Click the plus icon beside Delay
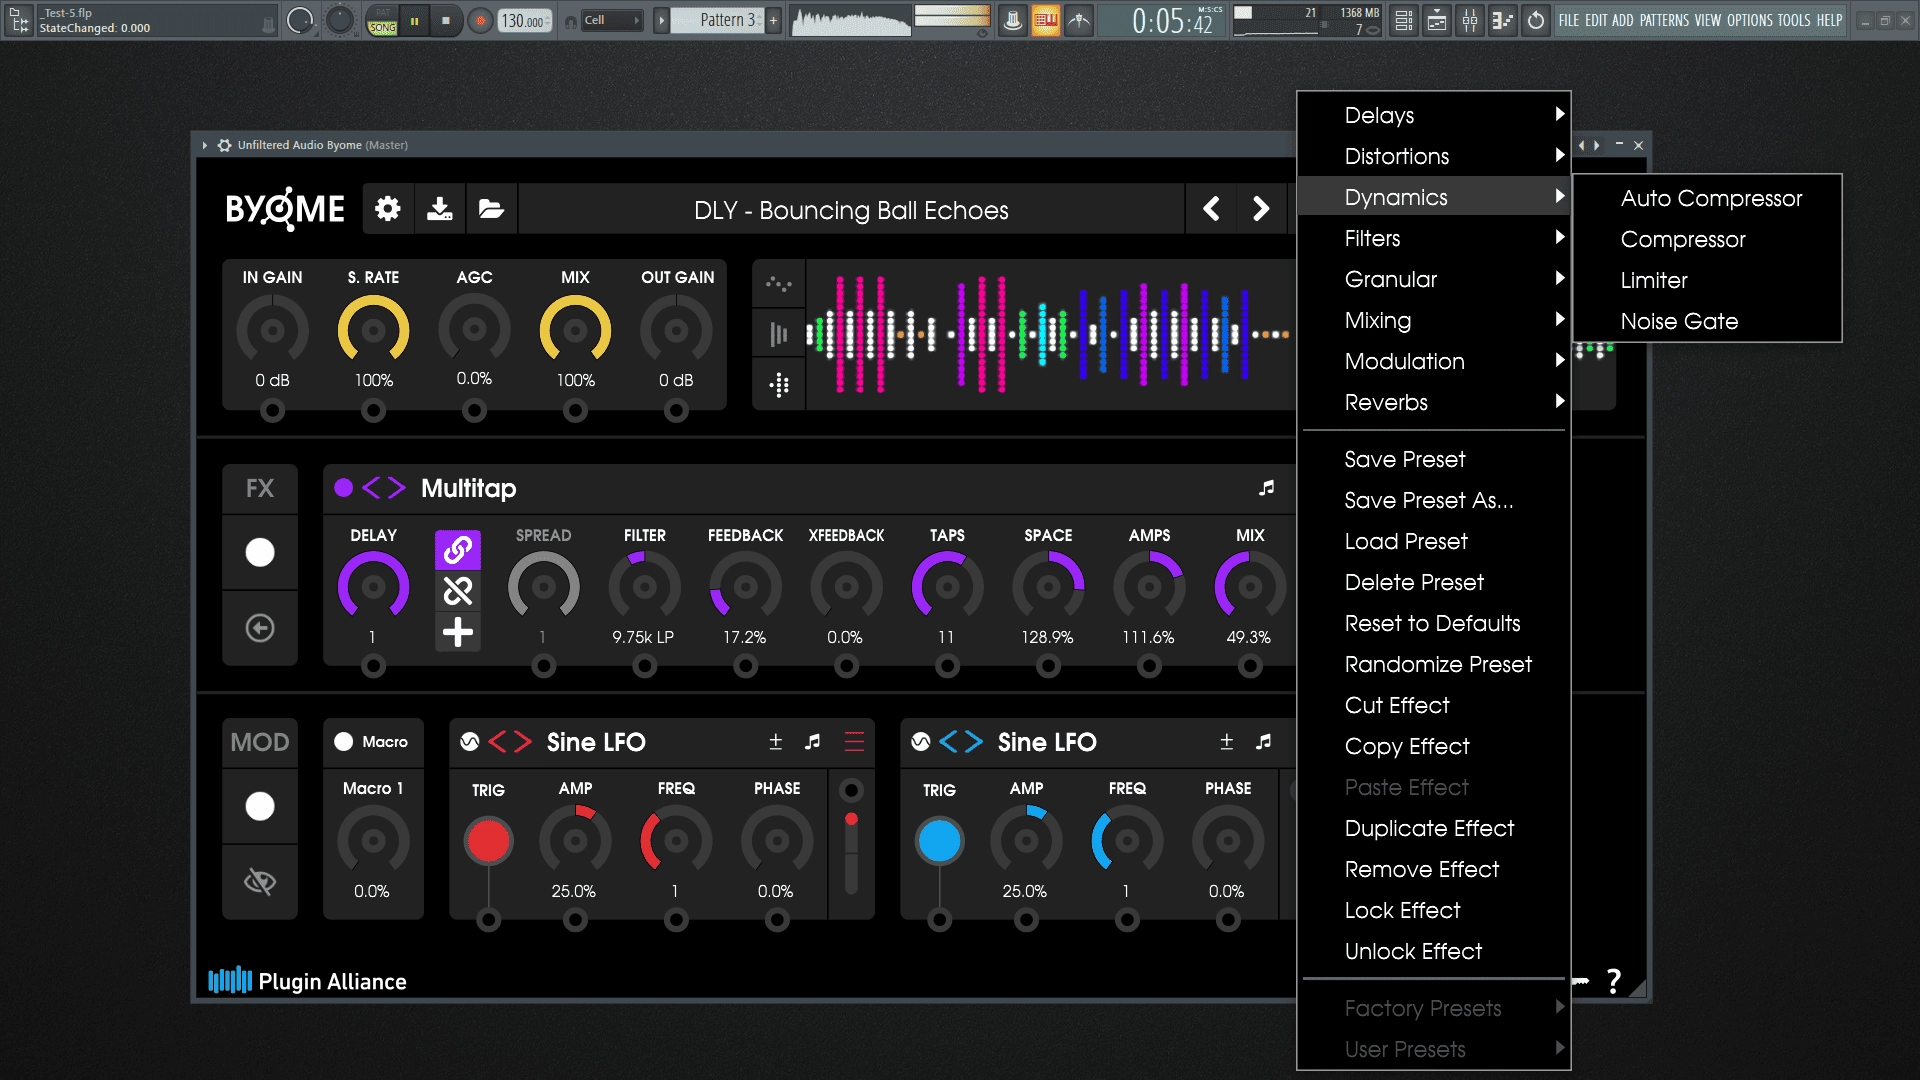 pos(458,632)
